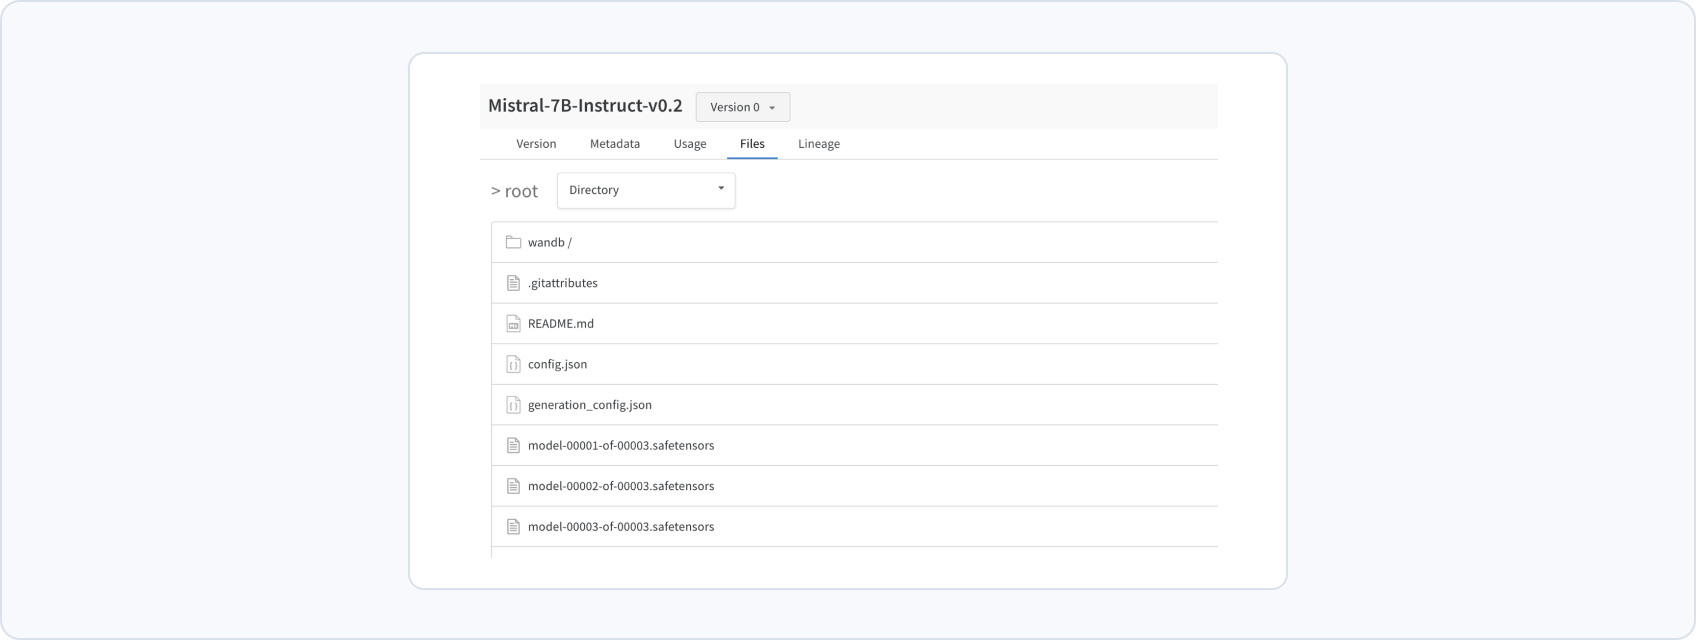Screen dimensions: 1696x640
Task: Open the generation_config.json file
Action: (590, 405)
